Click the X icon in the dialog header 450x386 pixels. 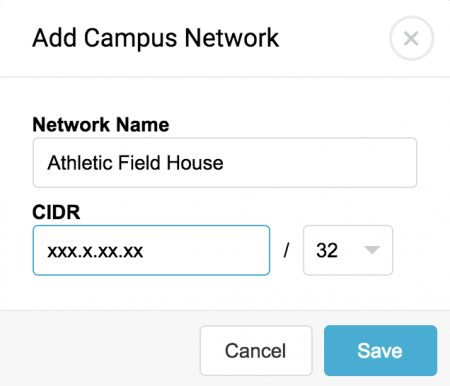tap(411, 39)
